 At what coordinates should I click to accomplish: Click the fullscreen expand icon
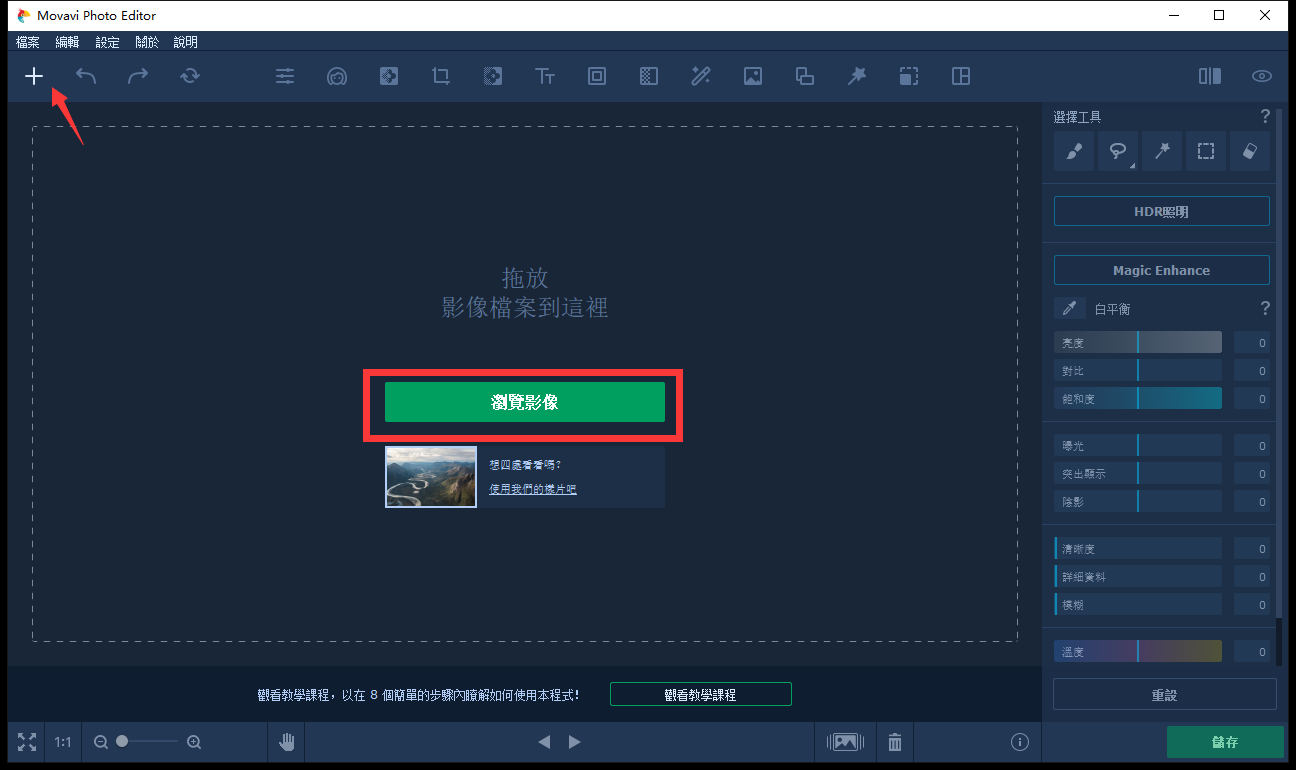click(x=27, y=742)
